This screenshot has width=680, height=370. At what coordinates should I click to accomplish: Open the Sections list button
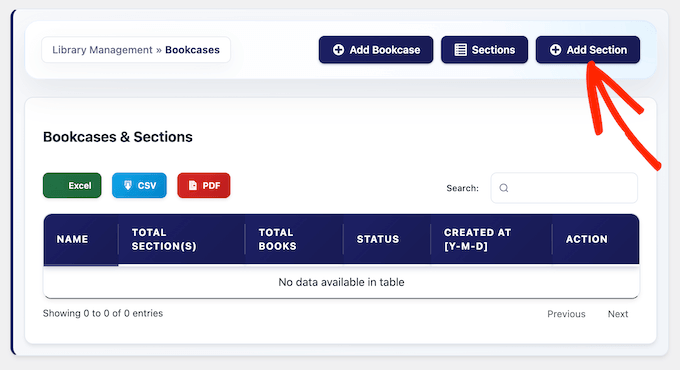[x=484, y=50]
